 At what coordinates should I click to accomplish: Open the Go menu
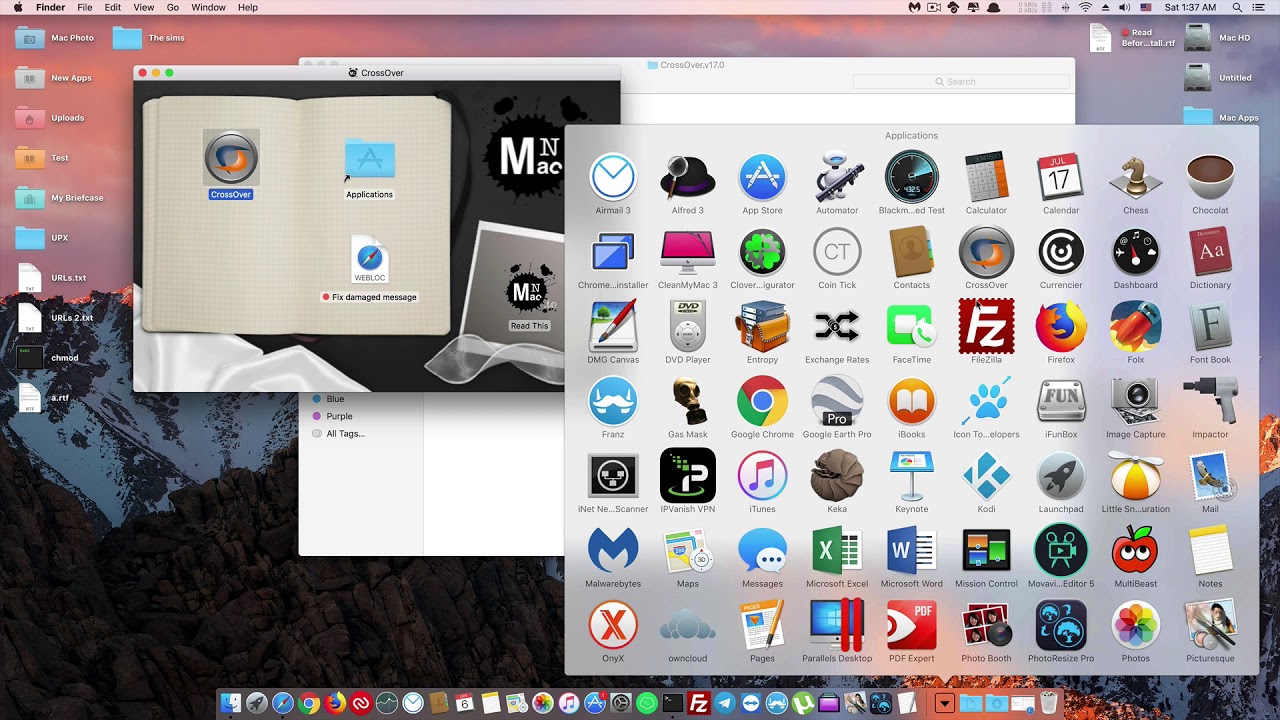tap(173, 7)
